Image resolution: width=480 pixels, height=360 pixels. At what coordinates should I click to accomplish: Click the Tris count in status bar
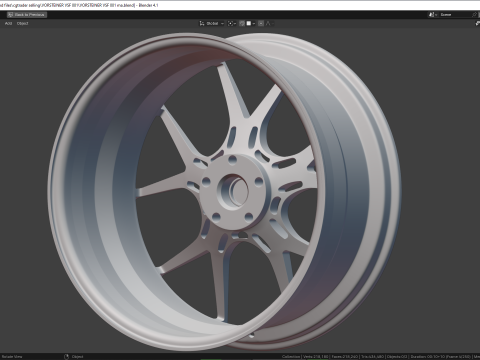tap(373, 357)
